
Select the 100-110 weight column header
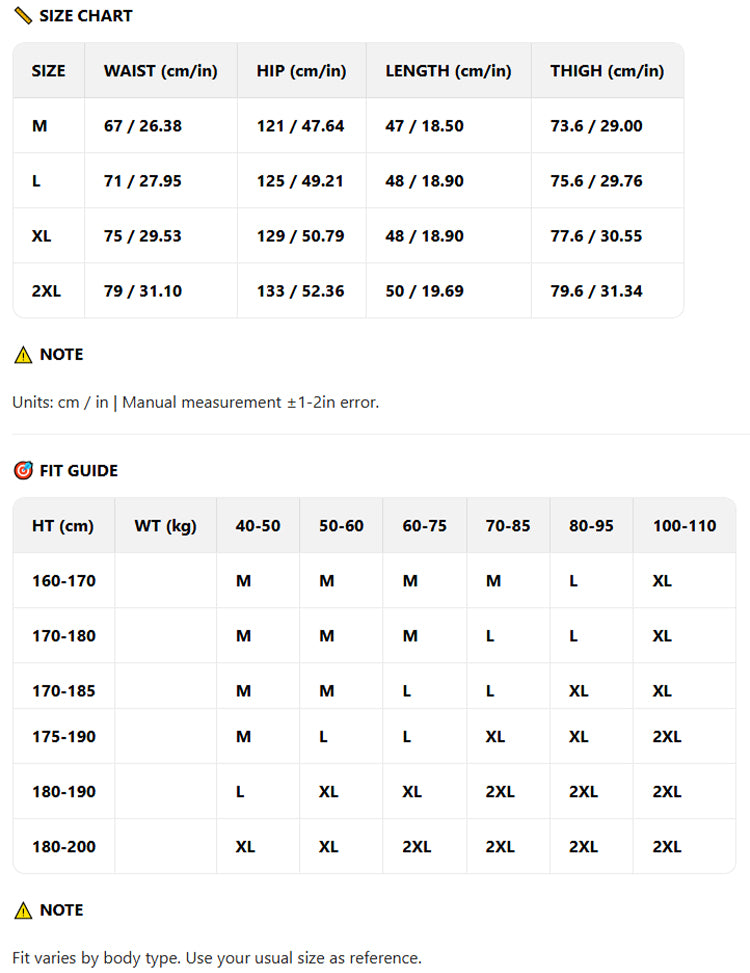684,526
